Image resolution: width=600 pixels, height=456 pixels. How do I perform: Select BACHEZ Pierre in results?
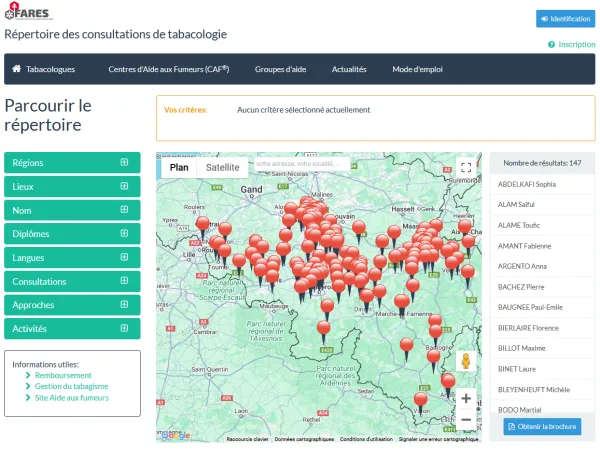542,287
